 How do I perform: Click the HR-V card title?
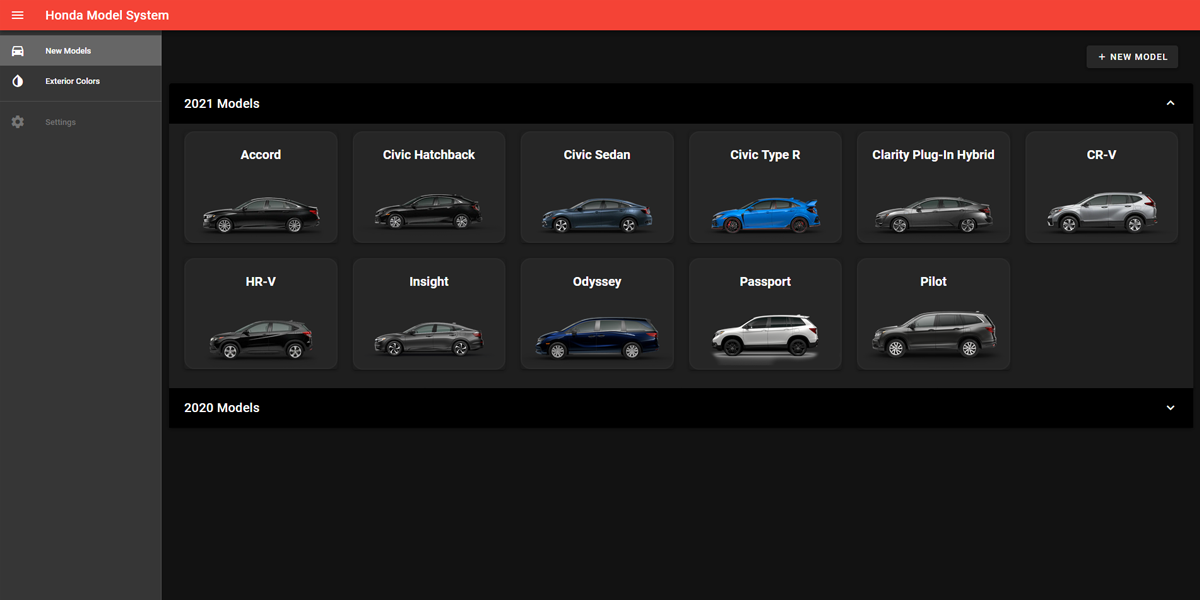pos(261,282)
